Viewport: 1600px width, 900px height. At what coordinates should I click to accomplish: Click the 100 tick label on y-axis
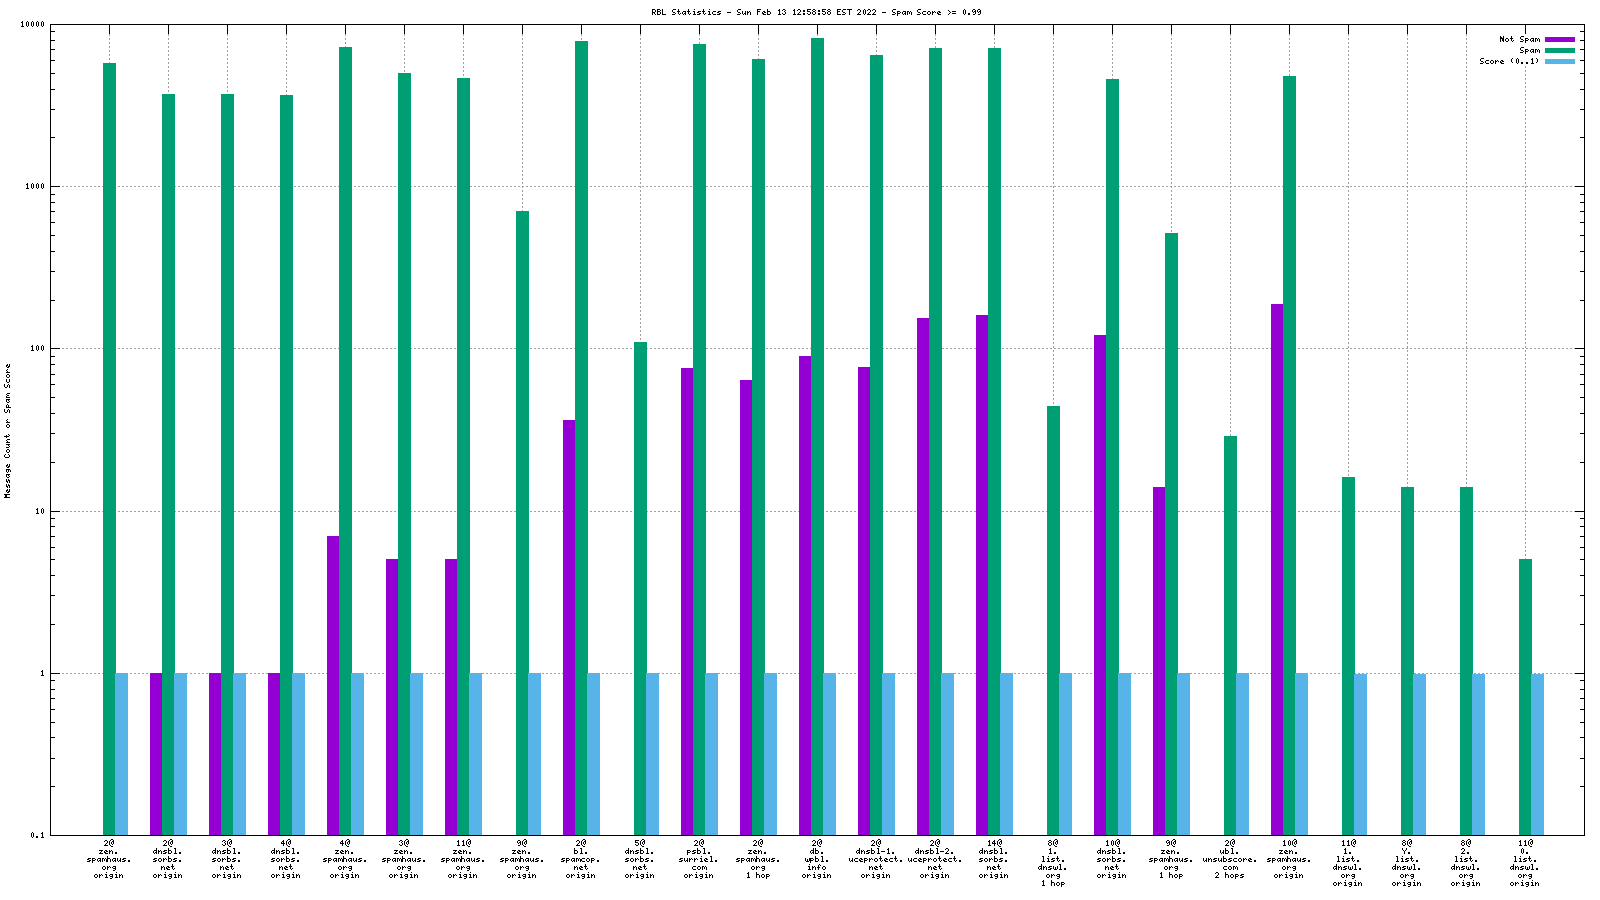[x=37, y=349]
